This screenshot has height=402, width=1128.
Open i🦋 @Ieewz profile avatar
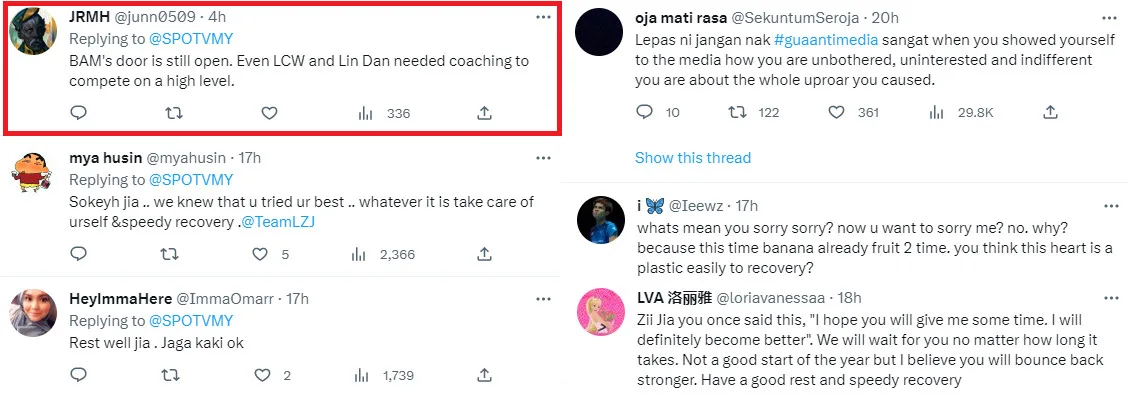[x=602, y=221]
